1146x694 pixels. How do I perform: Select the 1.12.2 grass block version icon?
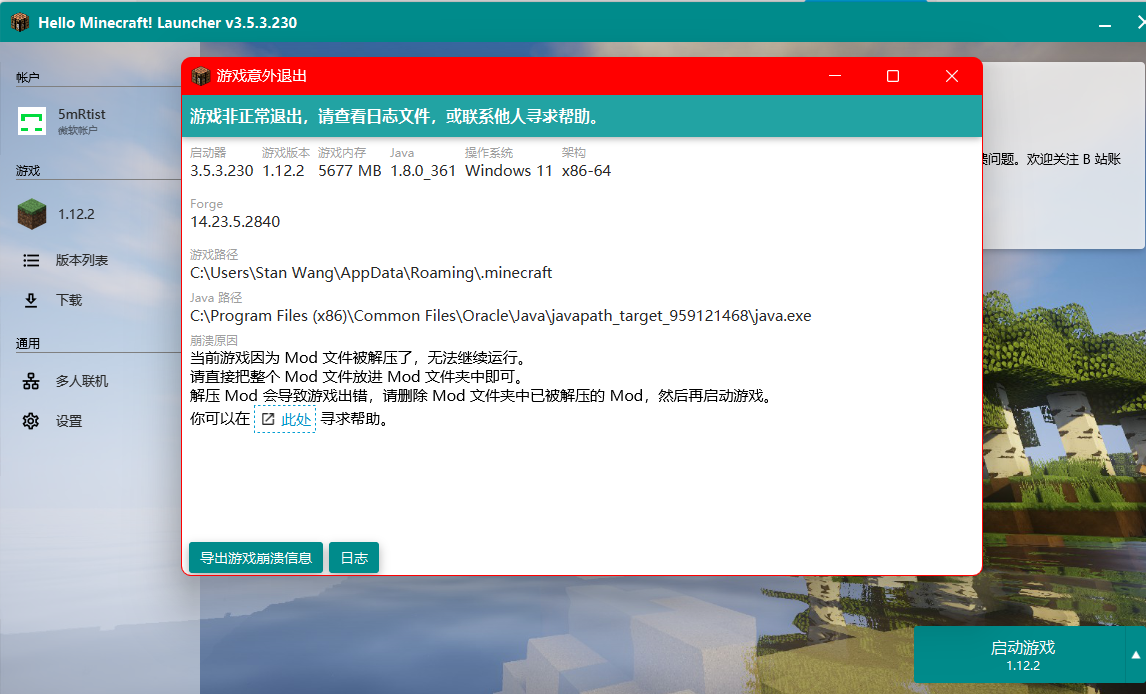(31, 213)
